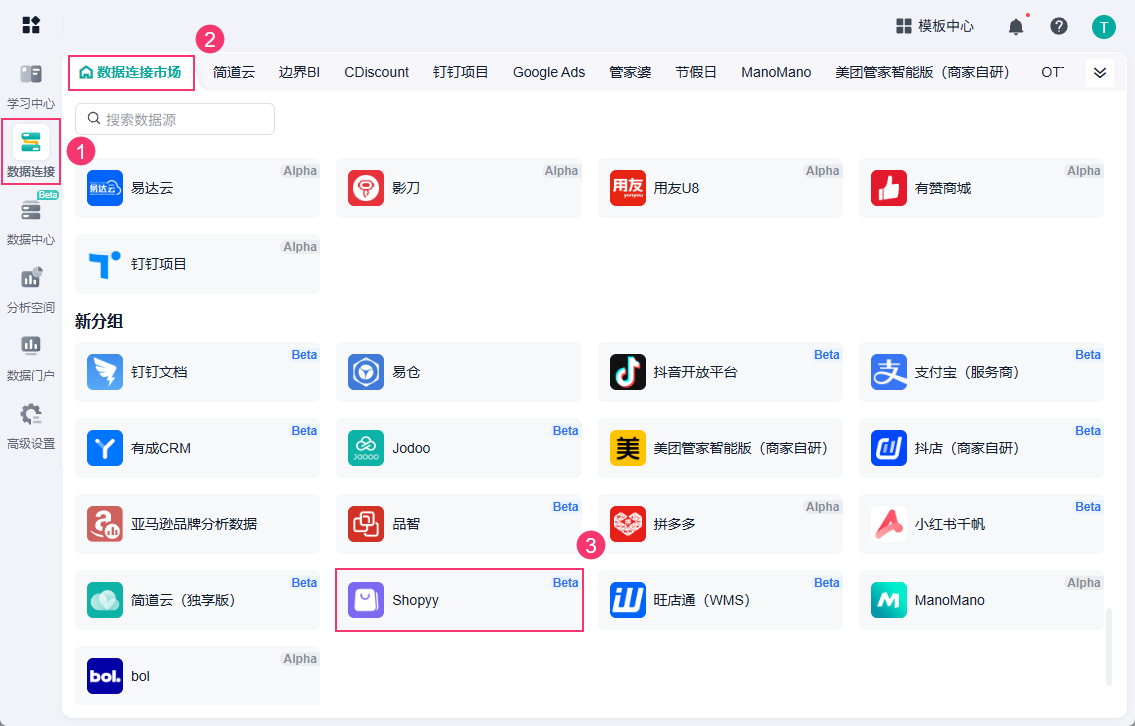Viewport: 1135px width, 726px height.
Task: Select the 抖音开放平台 icon
Action: click(628, 372)
